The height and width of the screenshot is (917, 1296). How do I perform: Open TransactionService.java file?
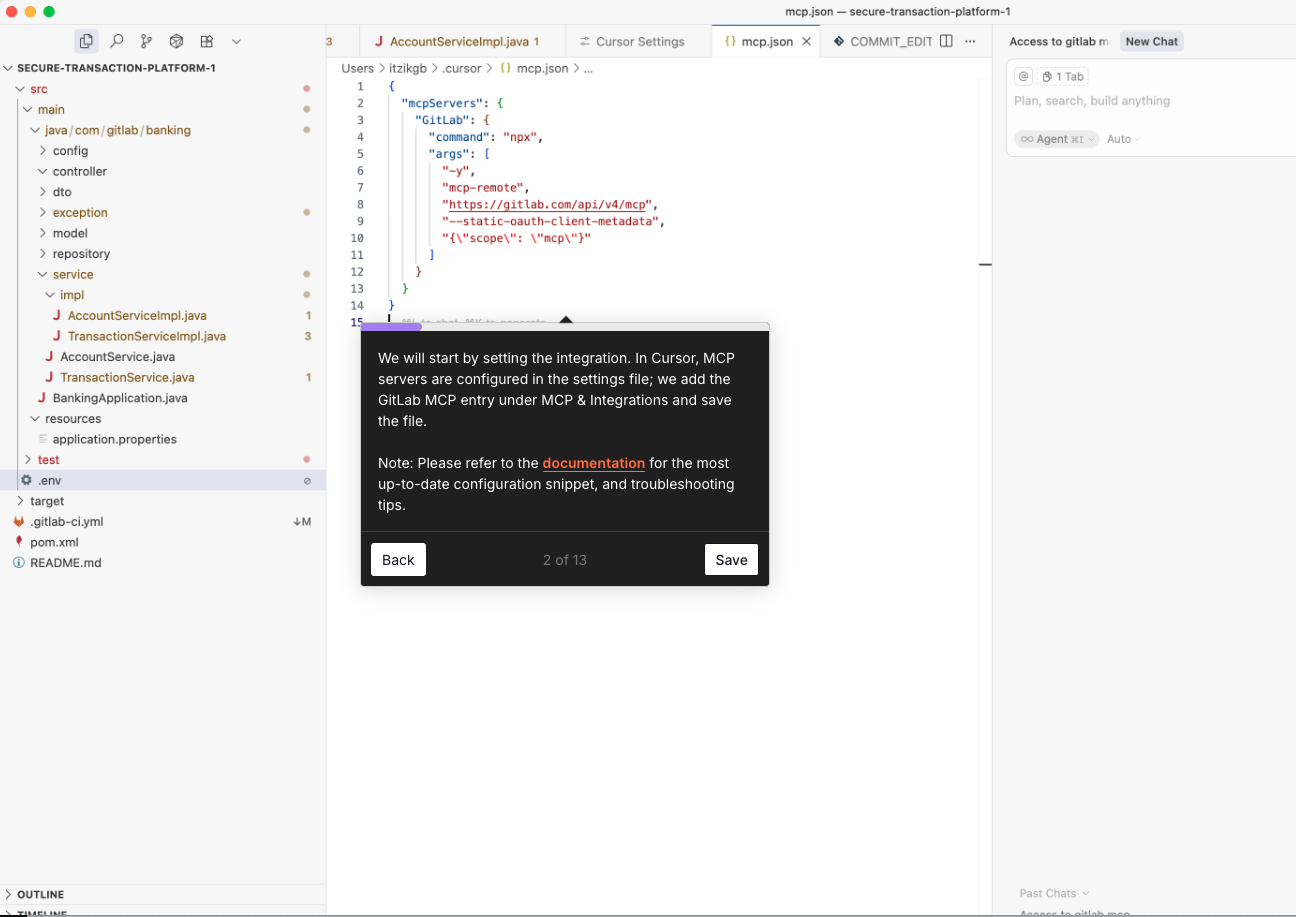[127, 377]
